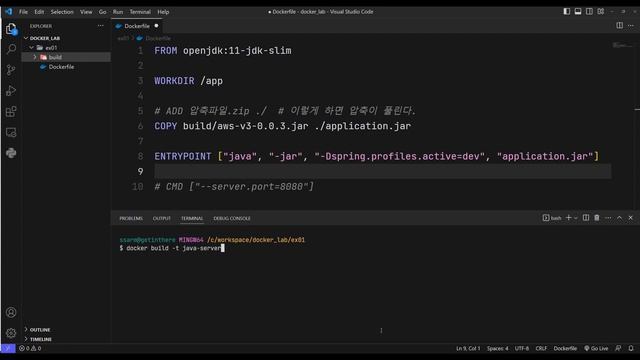Open the Run and Debug view

(11, 91)
